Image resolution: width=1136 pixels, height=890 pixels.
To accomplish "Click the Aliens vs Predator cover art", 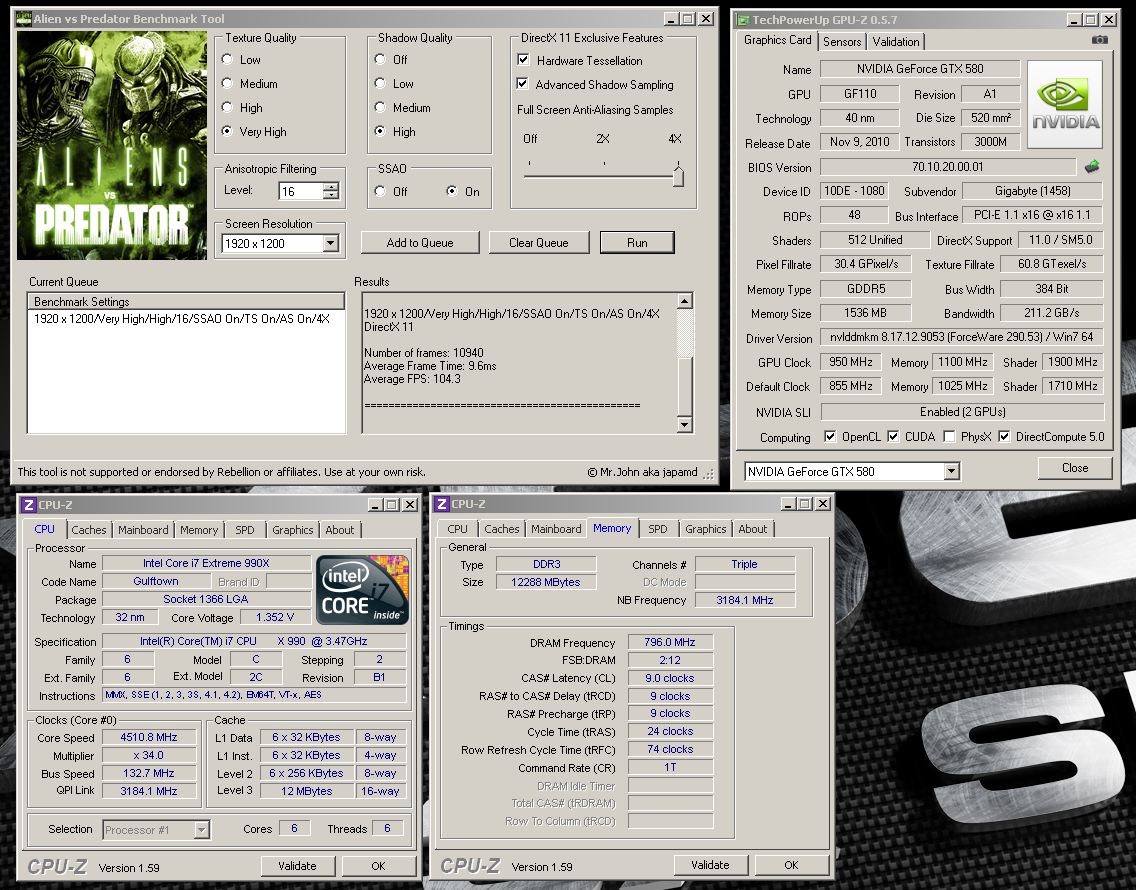I will (x=111, y=145).
